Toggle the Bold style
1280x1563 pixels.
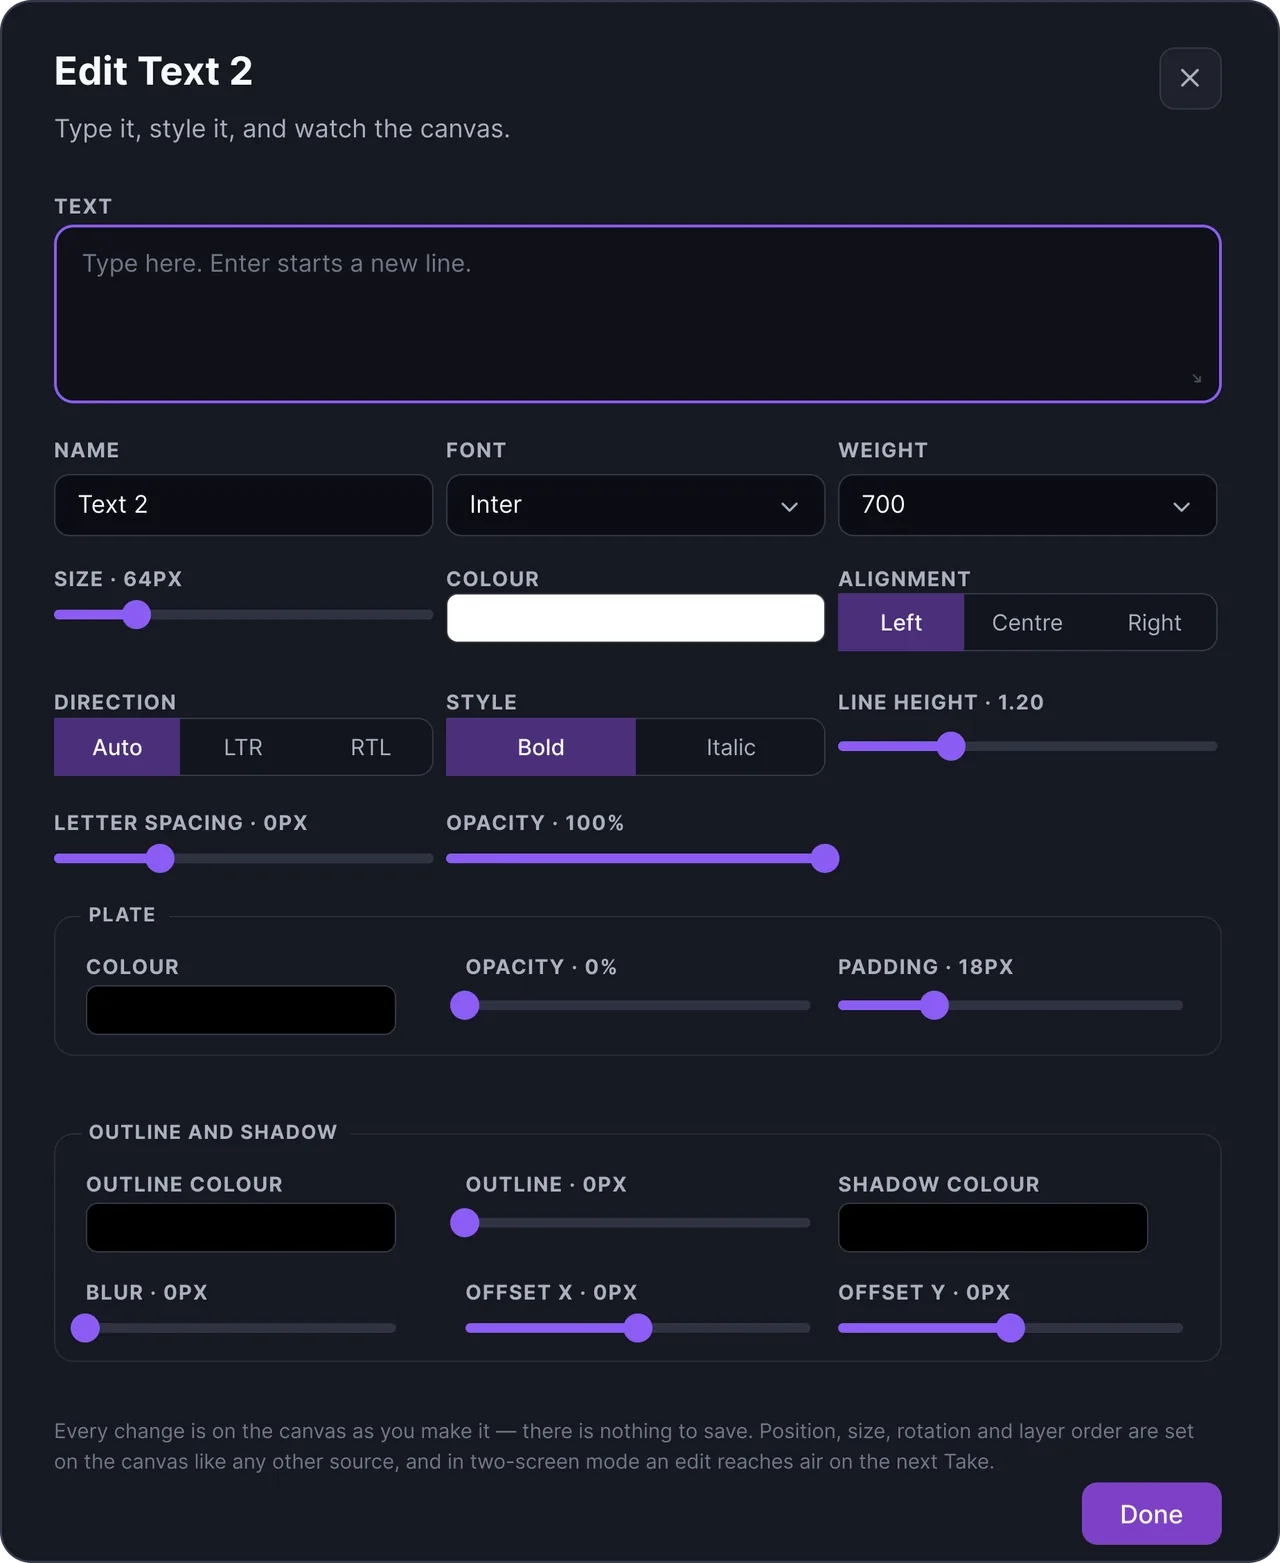click(x=541, y=747)
